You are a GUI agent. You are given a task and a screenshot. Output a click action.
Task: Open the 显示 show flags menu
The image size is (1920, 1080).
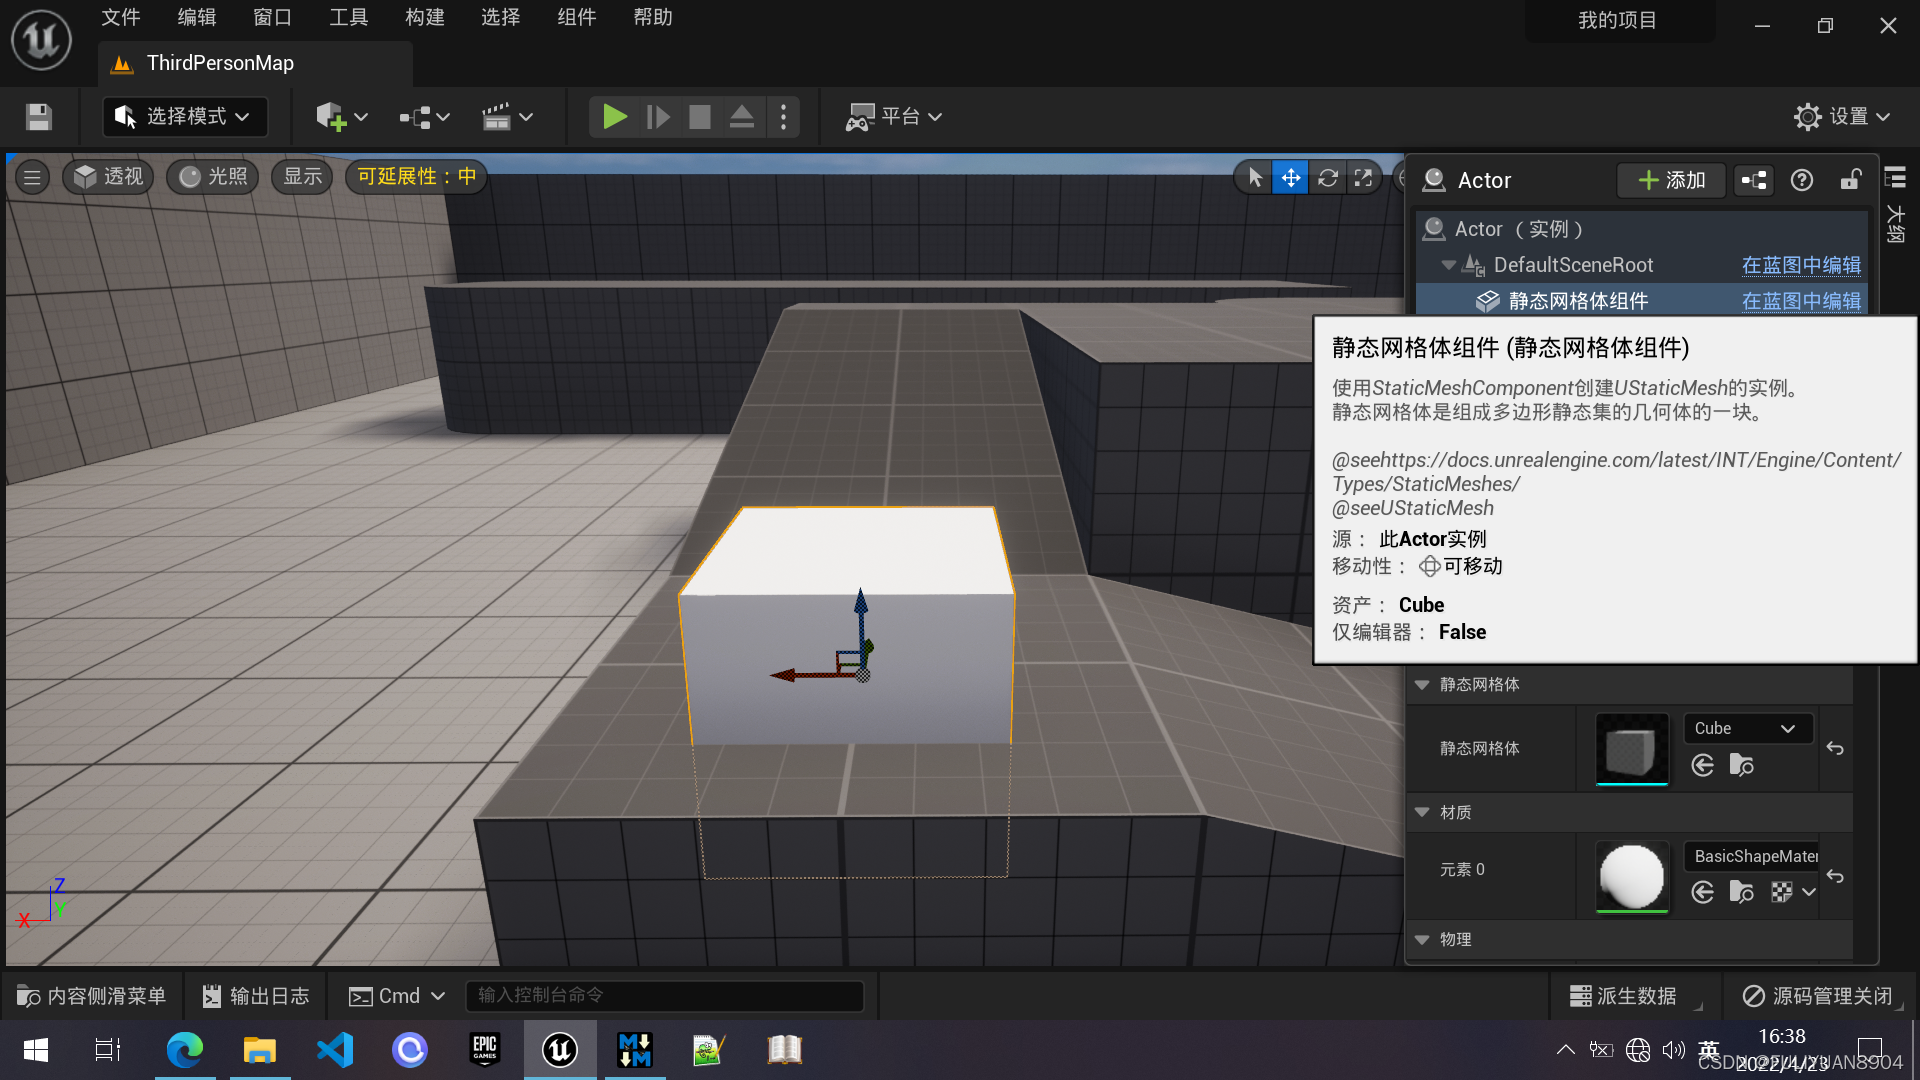click(x=302, y=177)
